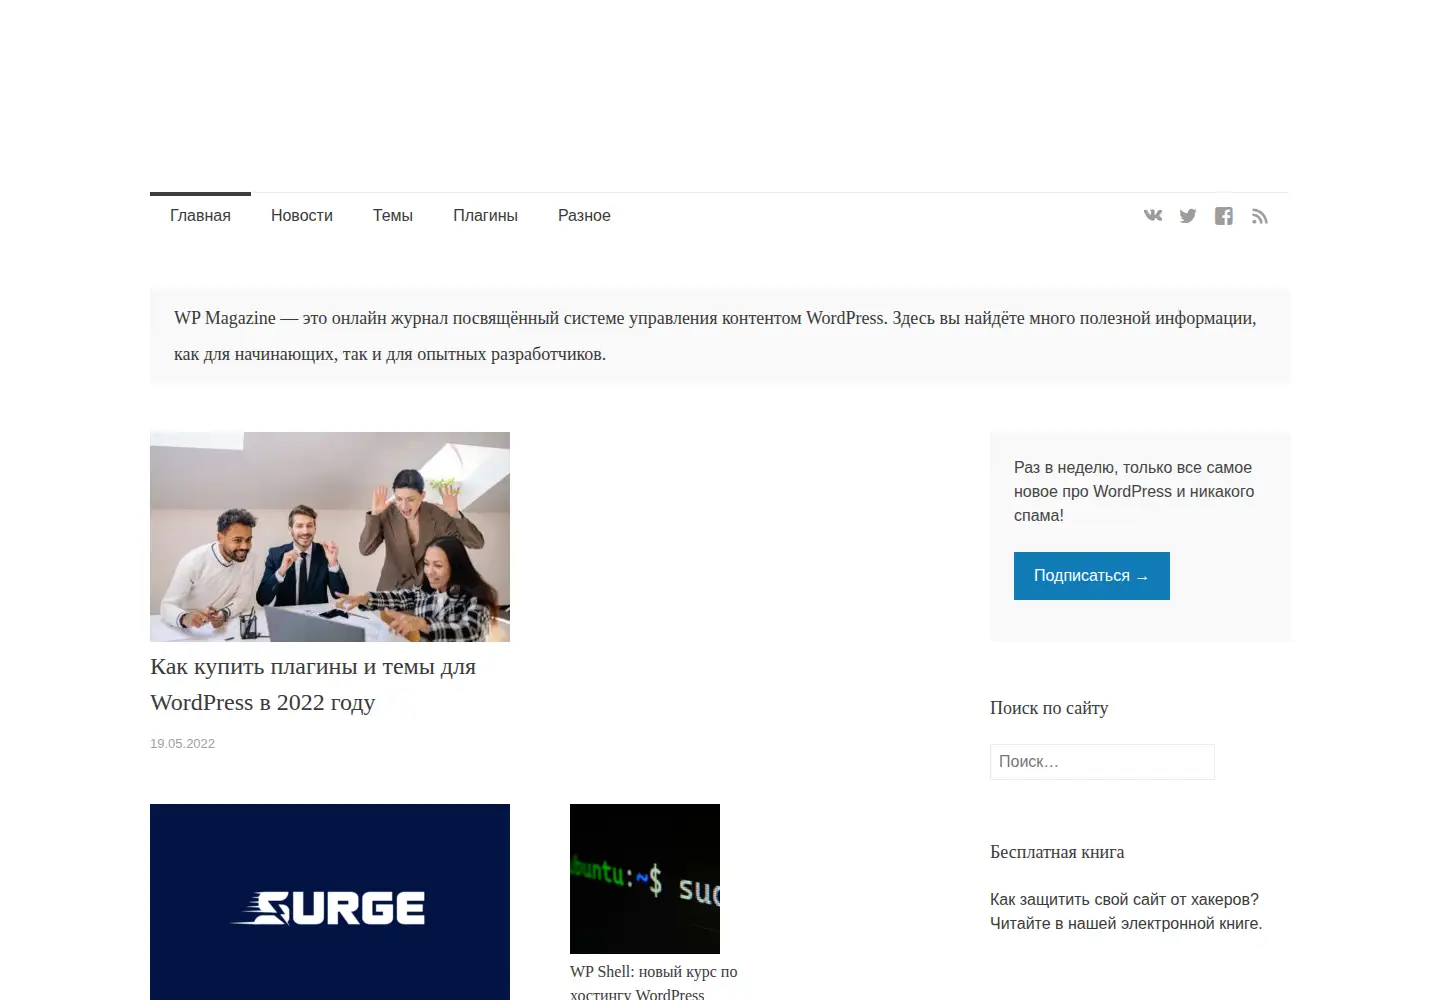Click the newsletter text about weekly WordPress news

tap(1134, 492)
